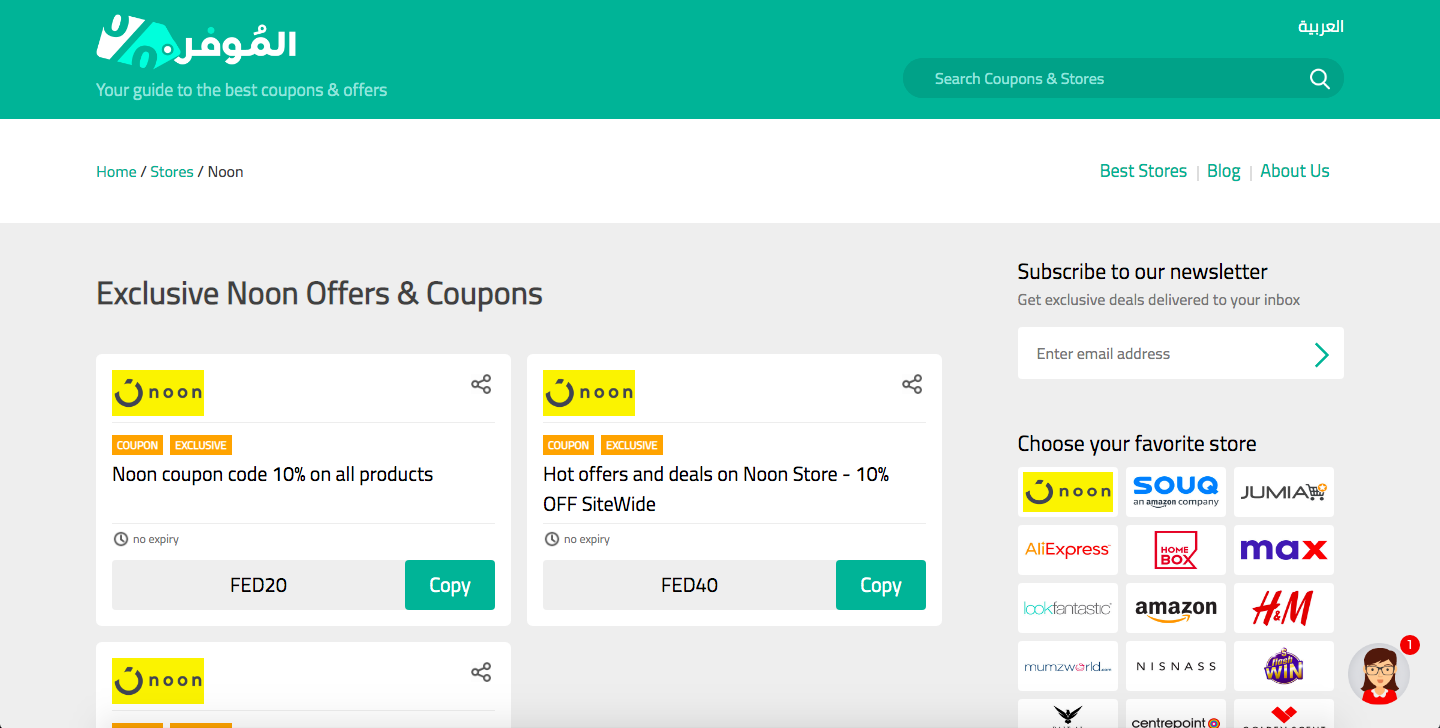The image size is (1440, 728).
Task: Open Hot offers and deals title
Action: (716, 489)
